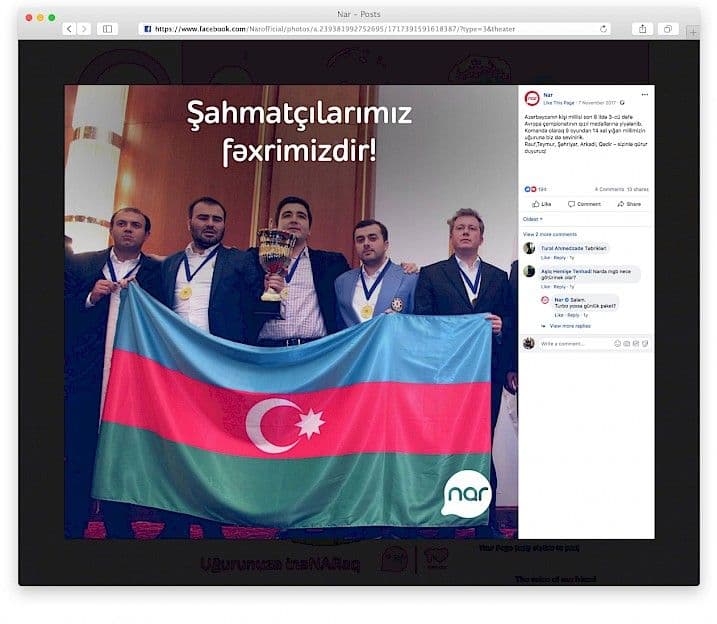Open Nar page profile logo avatar
Viewport: 717px width, 624px height.
[x=532, y=98]
